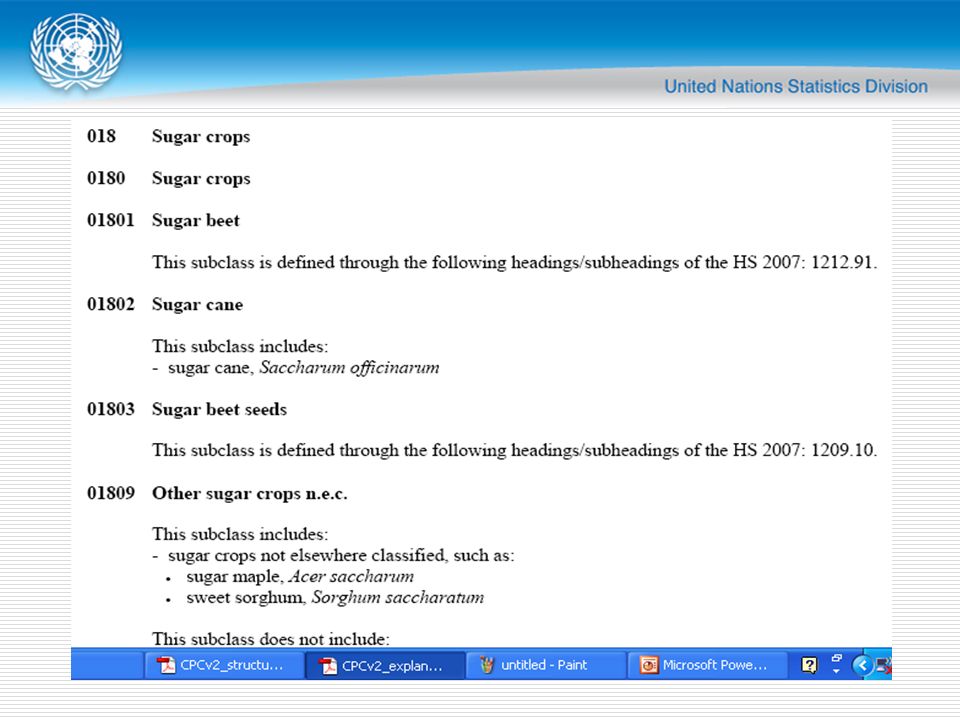This screenshot has height=720, width=960.
Task: Click 'Saccharum officinarum' italic text
Action: 350,367
